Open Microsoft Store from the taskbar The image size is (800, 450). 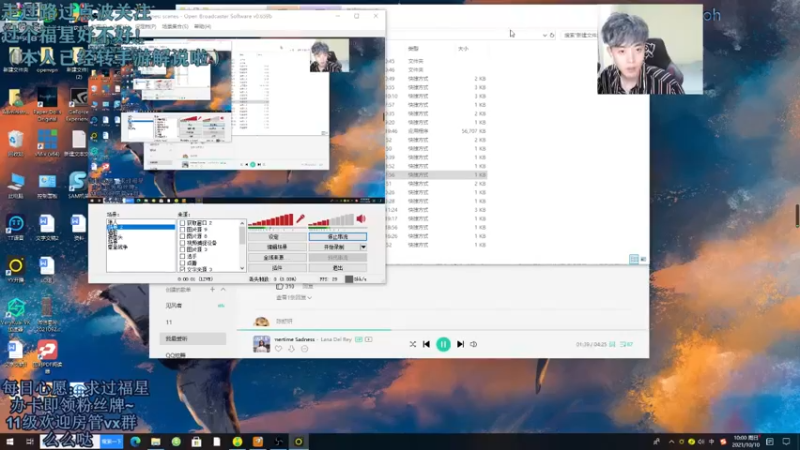click(x=196, y=441)
